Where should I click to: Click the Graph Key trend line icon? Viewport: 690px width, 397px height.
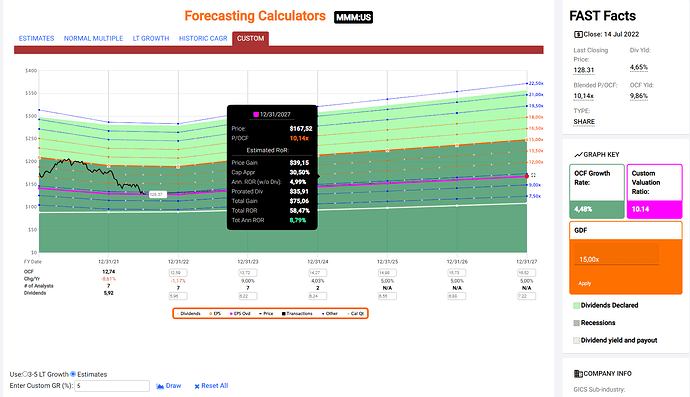pyautogui.click(x=578, y=154)
